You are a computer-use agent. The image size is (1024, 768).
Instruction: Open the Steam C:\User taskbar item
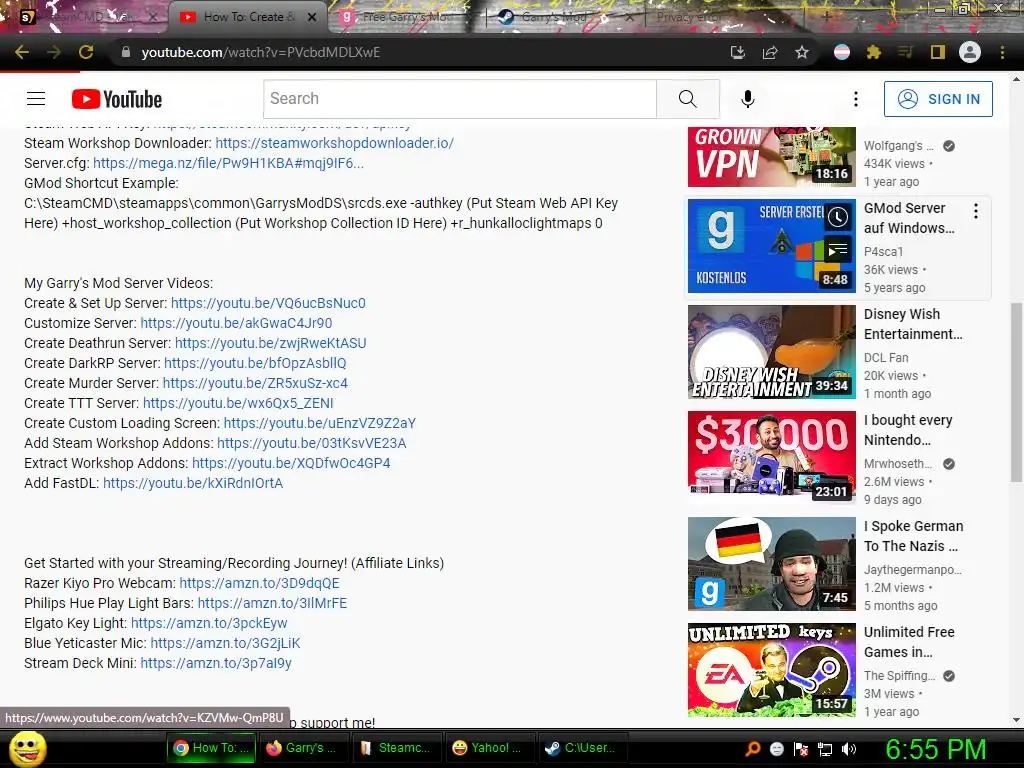point(581,748)
